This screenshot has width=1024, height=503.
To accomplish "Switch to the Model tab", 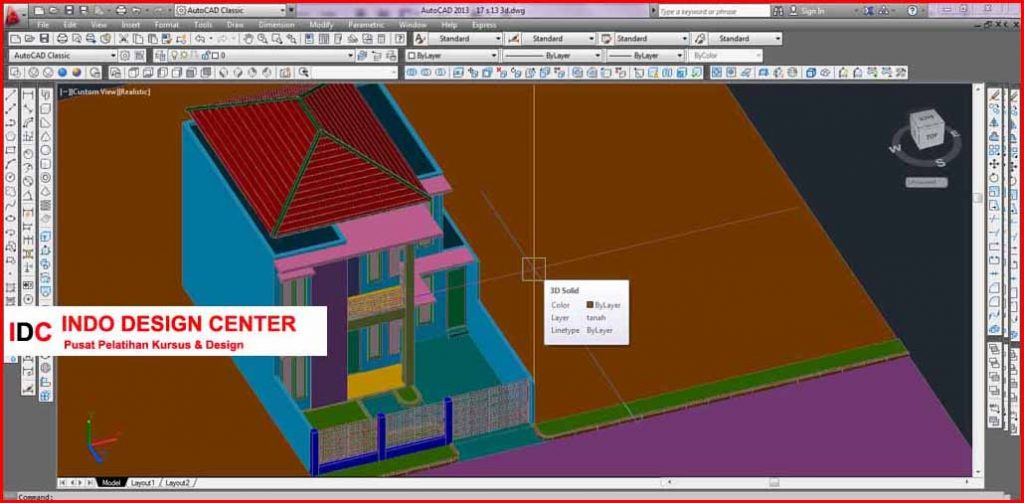I will click(111, 483).
